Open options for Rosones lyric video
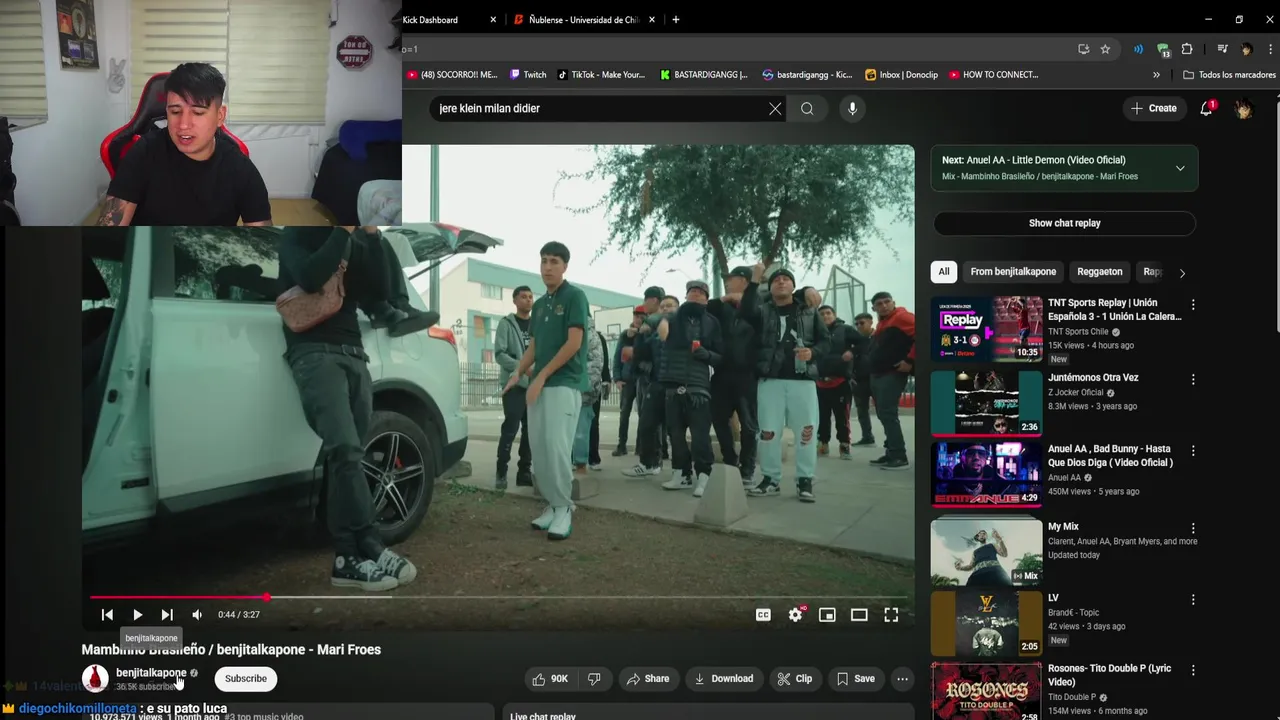Image resolution: width=1280 pixels, height=720 pixels. coord(1193,670)
